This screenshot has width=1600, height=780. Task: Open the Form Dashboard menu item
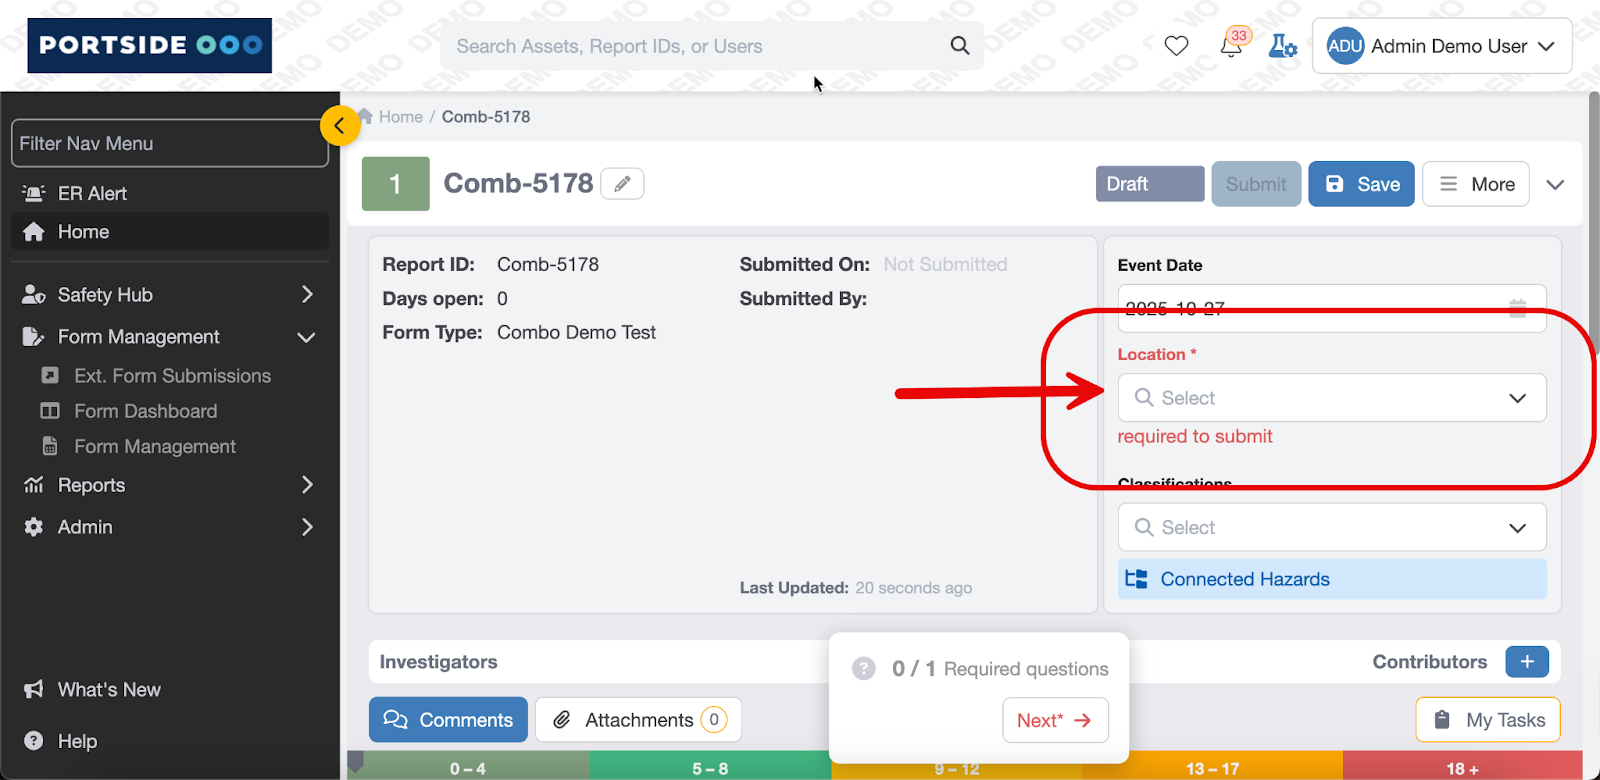coord(145,411)
